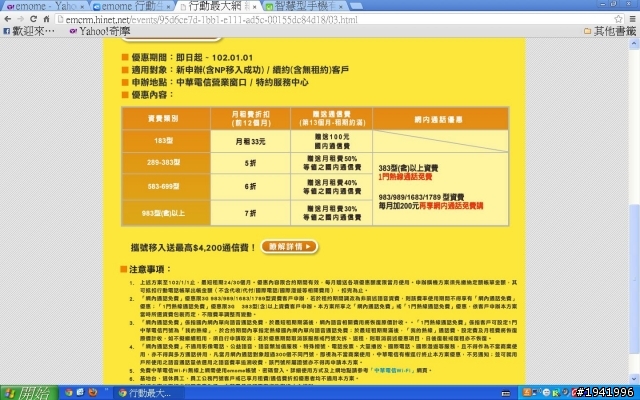Switch to the 智慧型手機 tab
The width and height of the screenshot is (640, 400).
tap(304, 6)
